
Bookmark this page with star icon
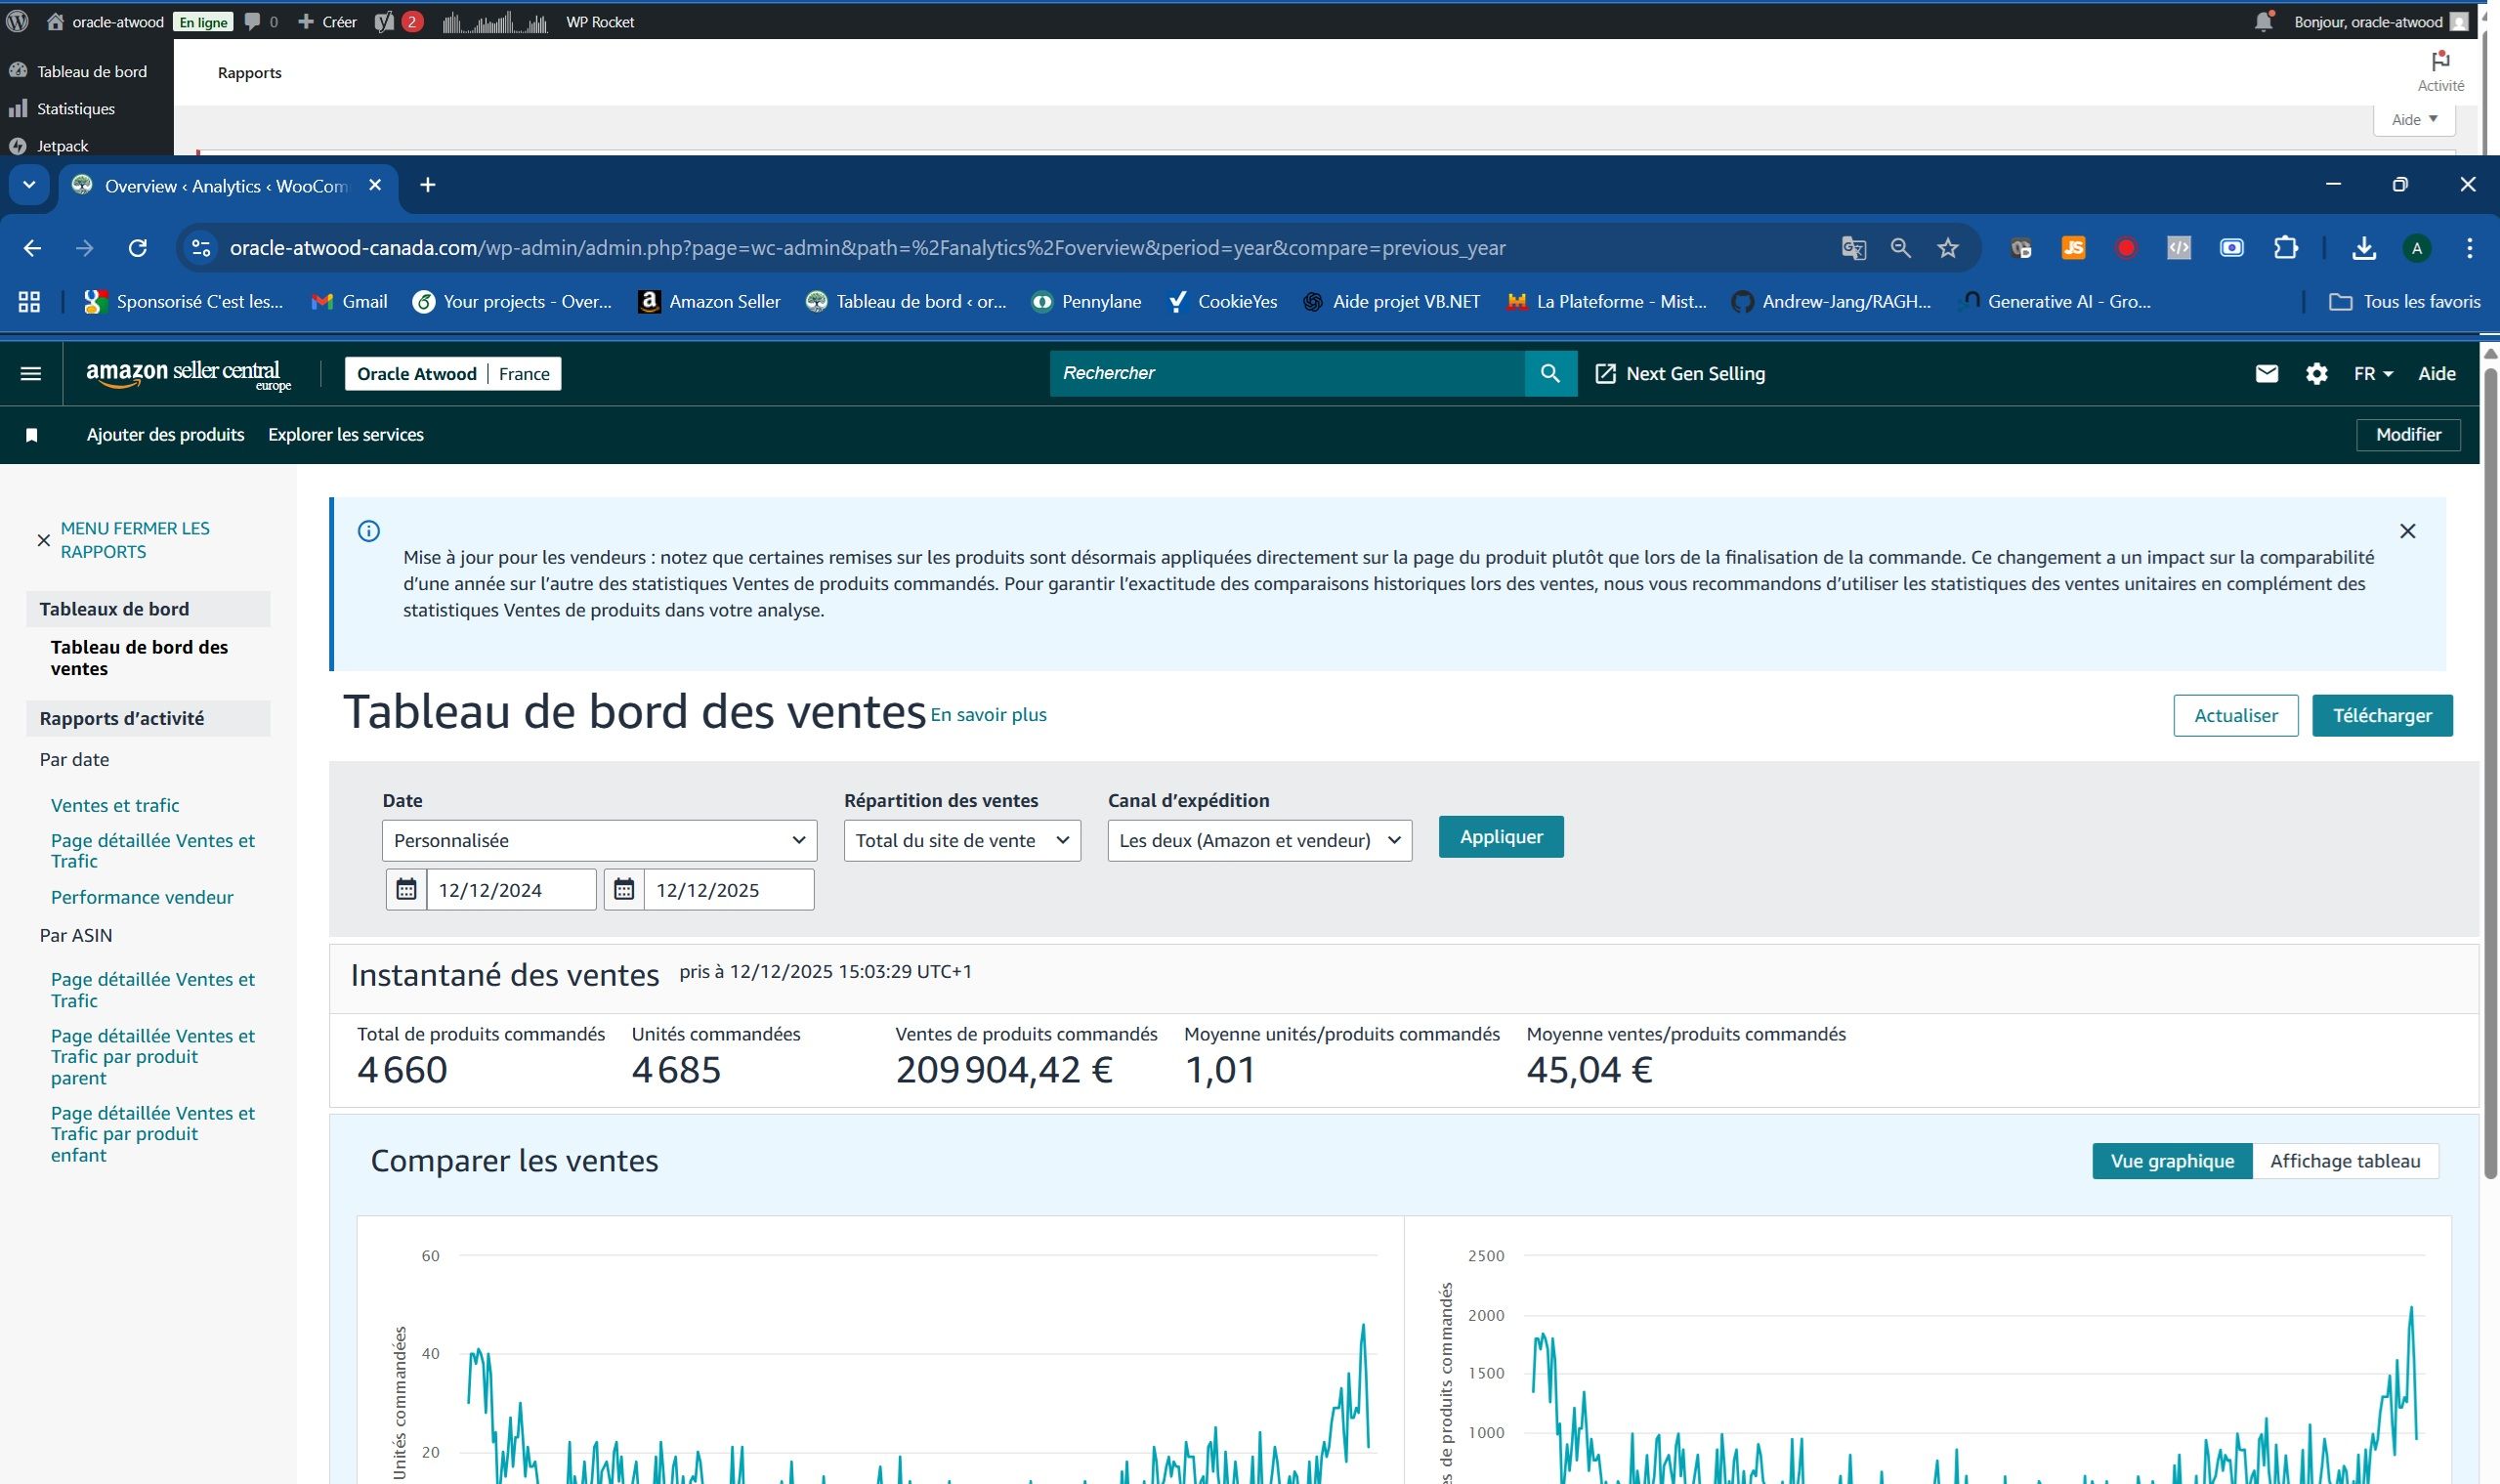click(x=1947, y=248)
